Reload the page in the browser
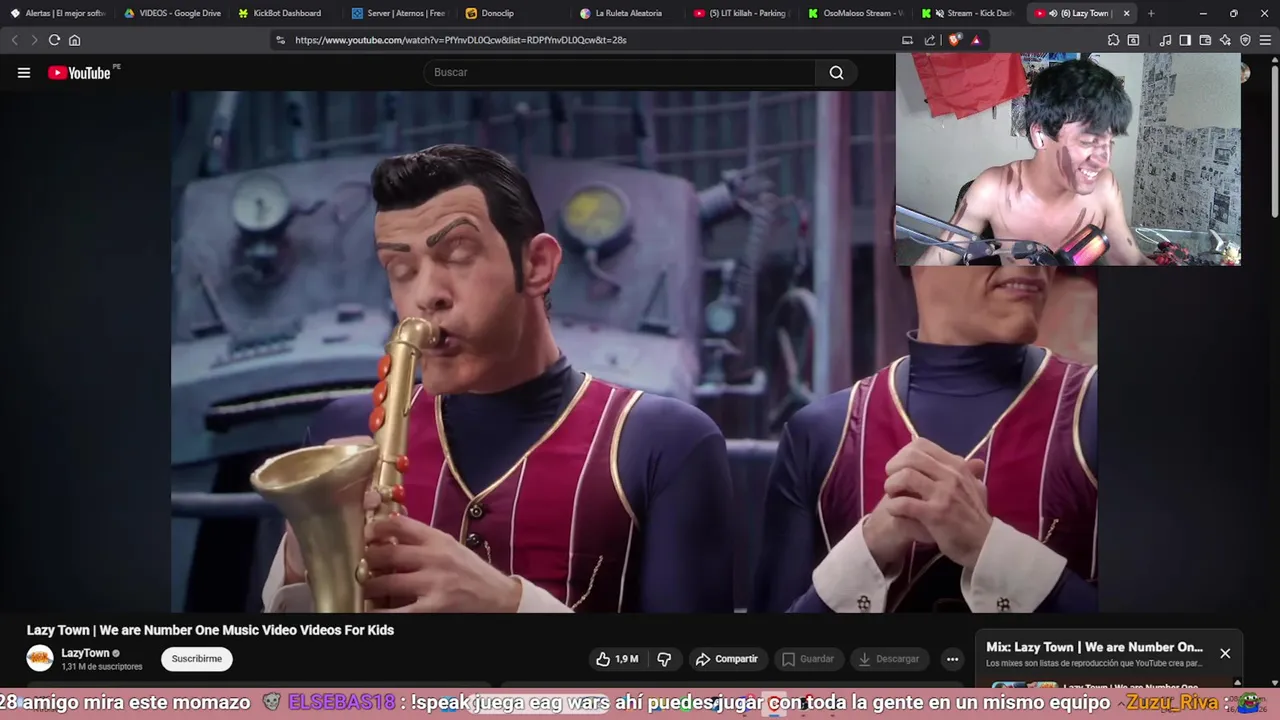Screen dimensions: 1280x720 [54, 40]
